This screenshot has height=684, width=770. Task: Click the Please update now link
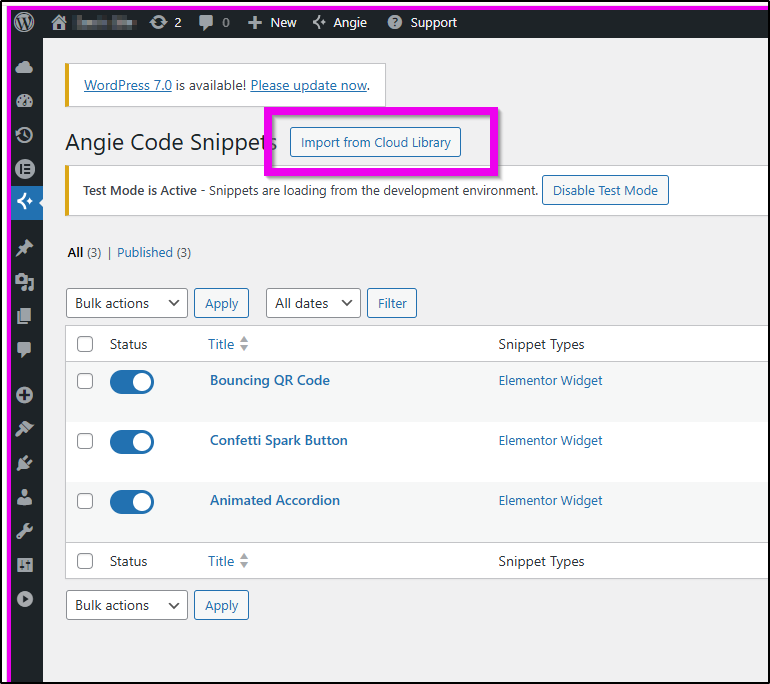tap(309, 85)
